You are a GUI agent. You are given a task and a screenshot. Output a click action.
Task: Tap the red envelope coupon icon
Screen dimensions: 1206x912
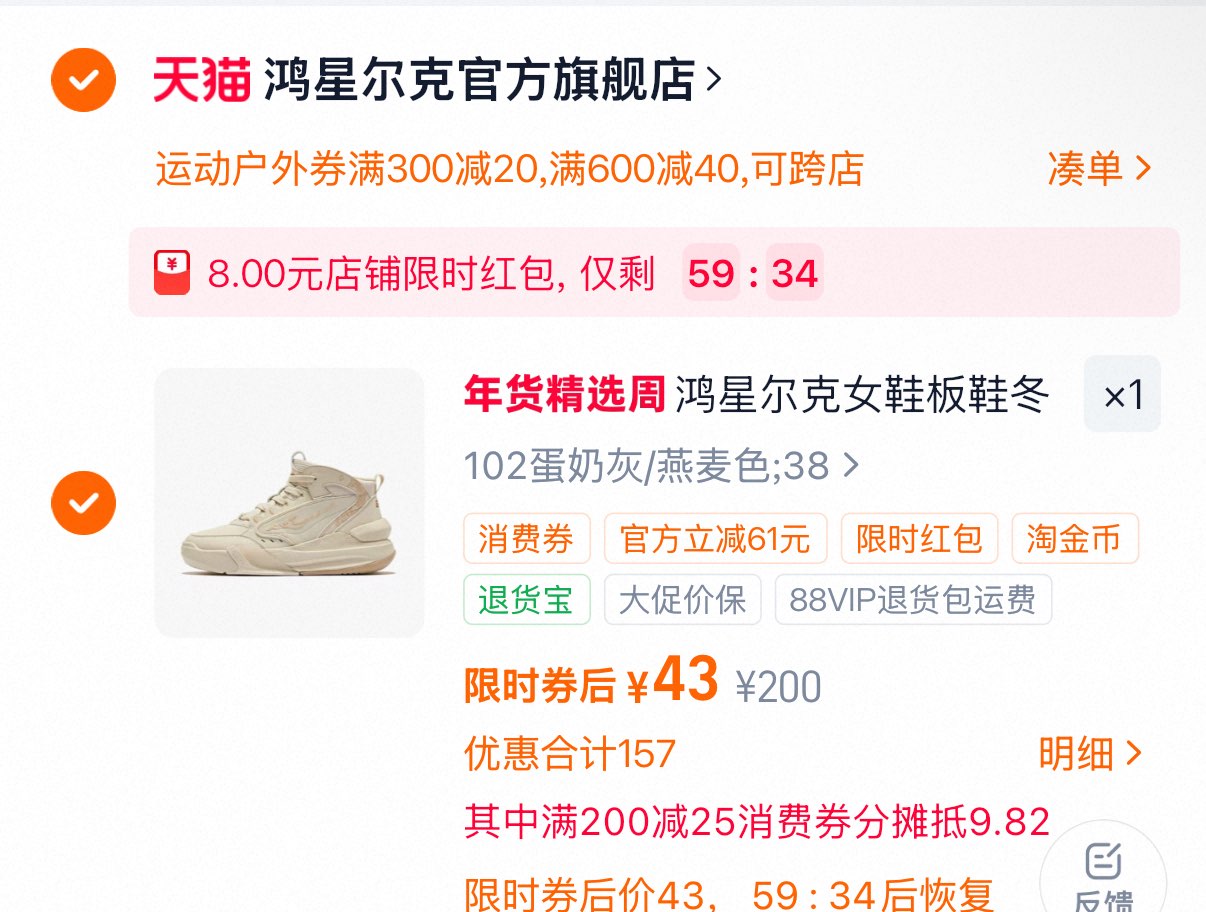tap(172, 273)
